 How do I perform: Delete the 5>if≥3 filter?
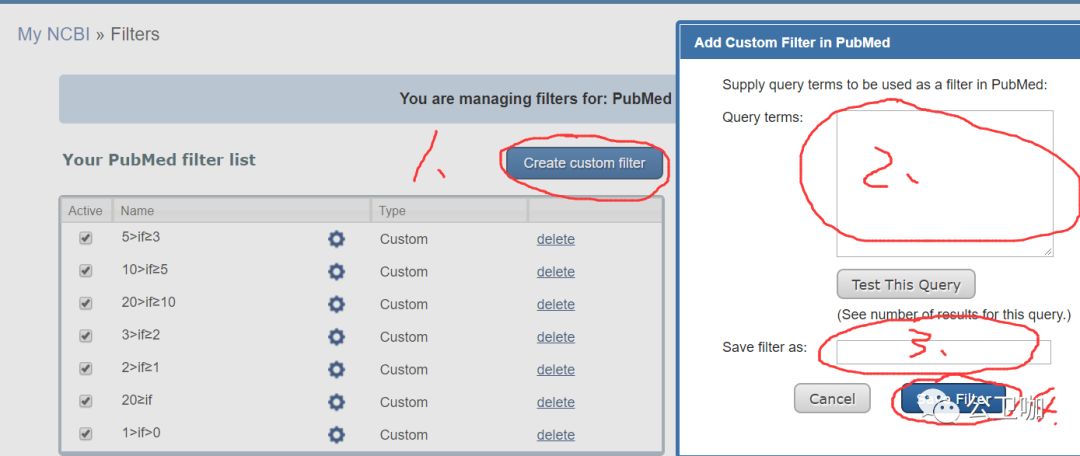point(556,239)
